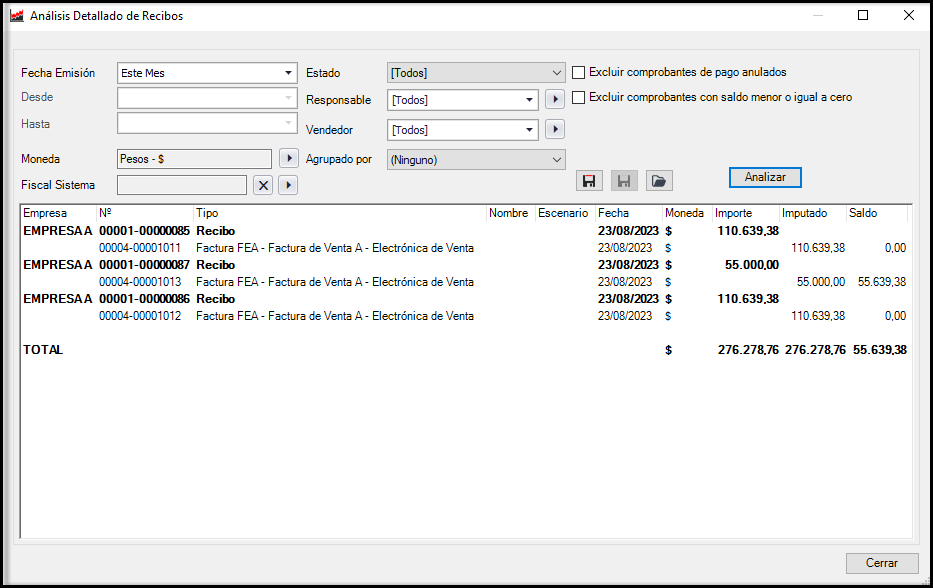The image size is (933, 588).
Task: Select receipt row 00001-00000086
Action: pyautogui.click(x=464, y=299)
